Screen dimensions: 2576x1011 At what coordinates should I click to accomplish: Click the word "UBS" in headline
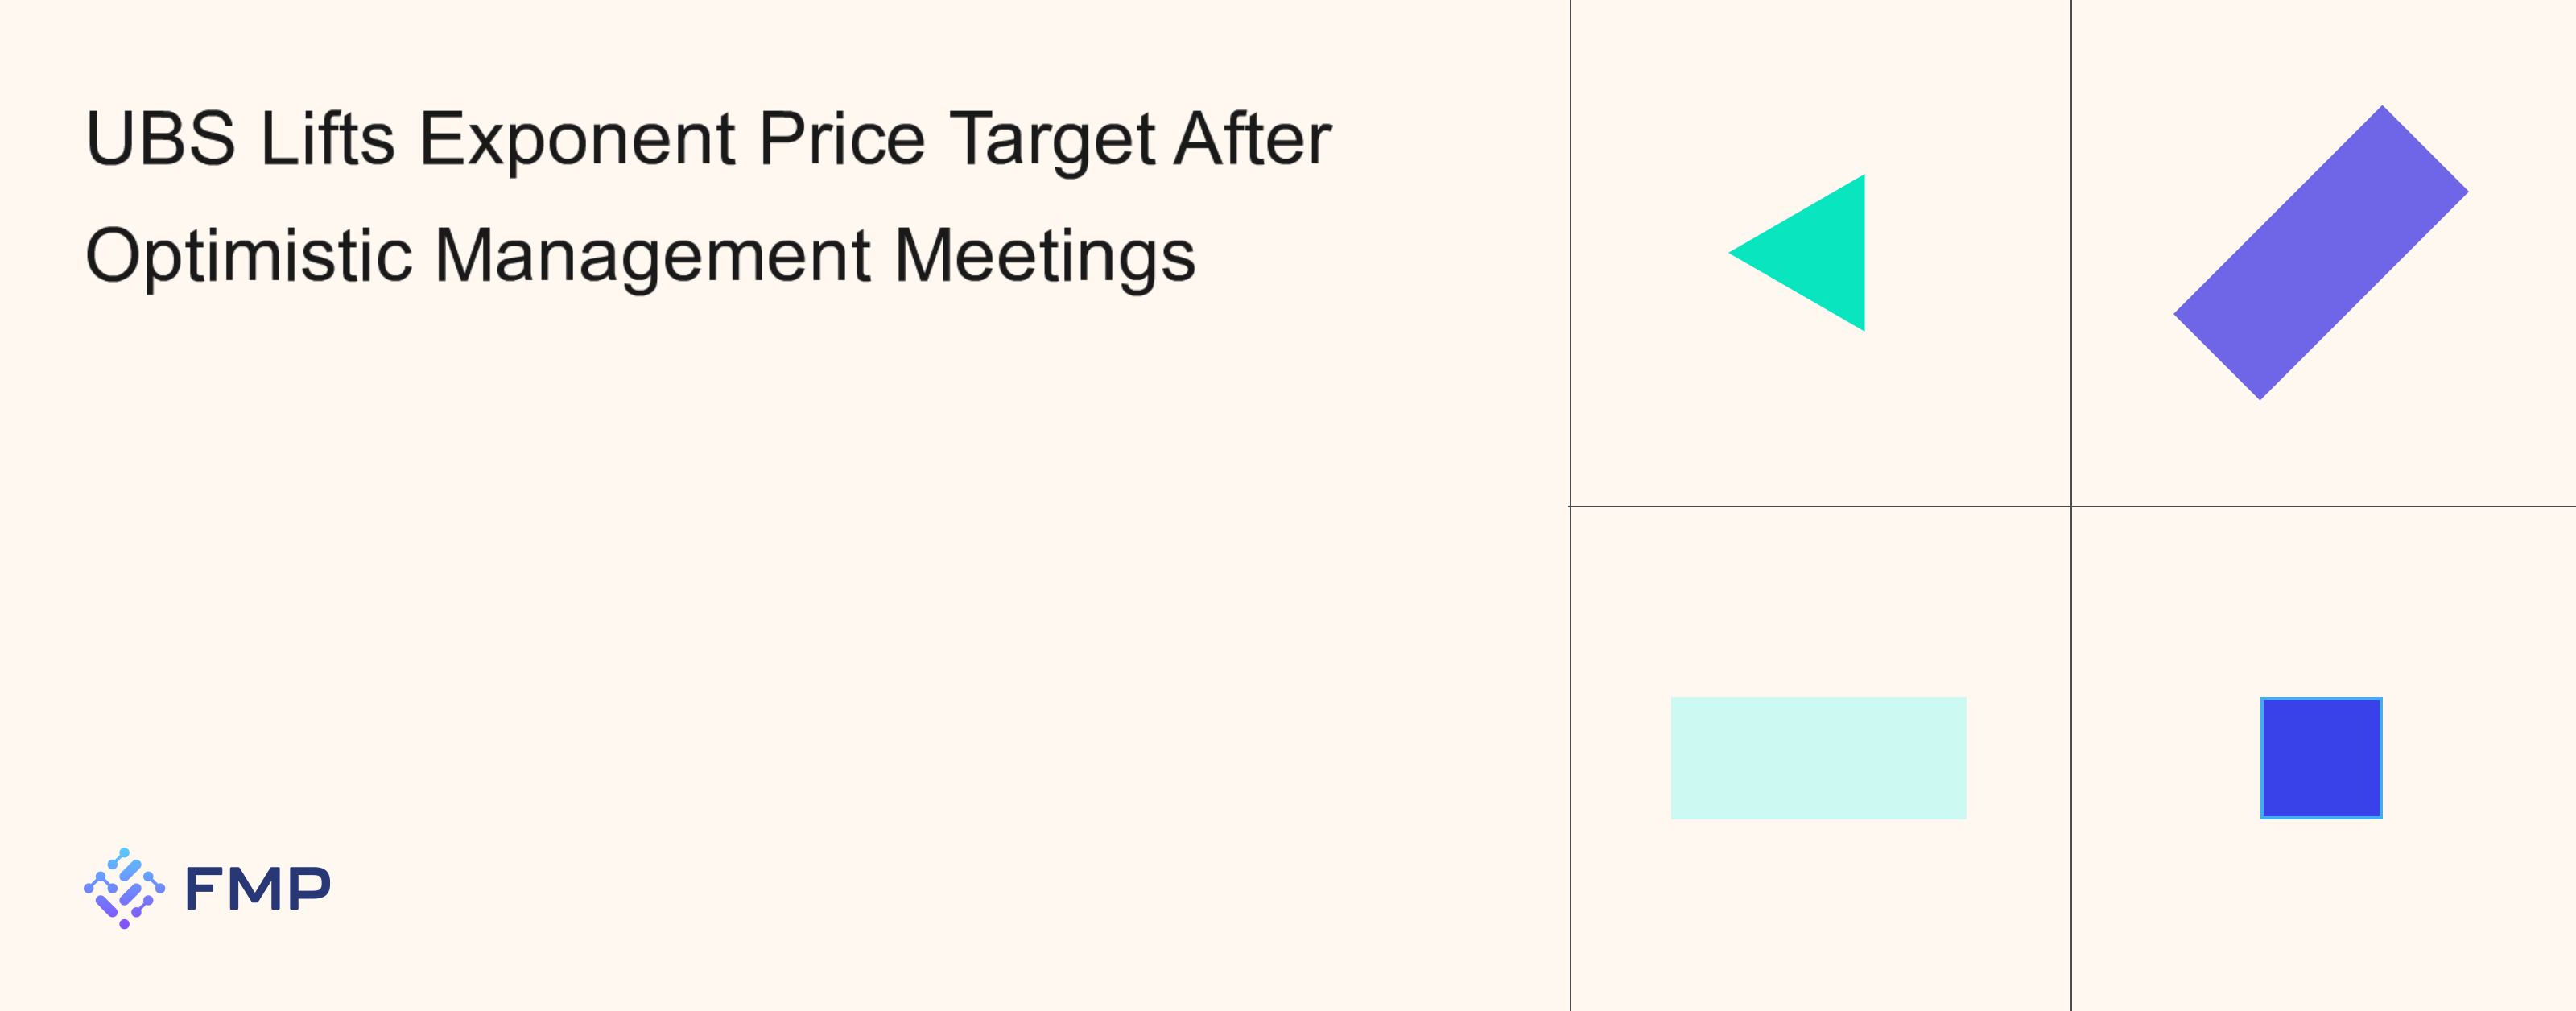click(x=161, y=139)
